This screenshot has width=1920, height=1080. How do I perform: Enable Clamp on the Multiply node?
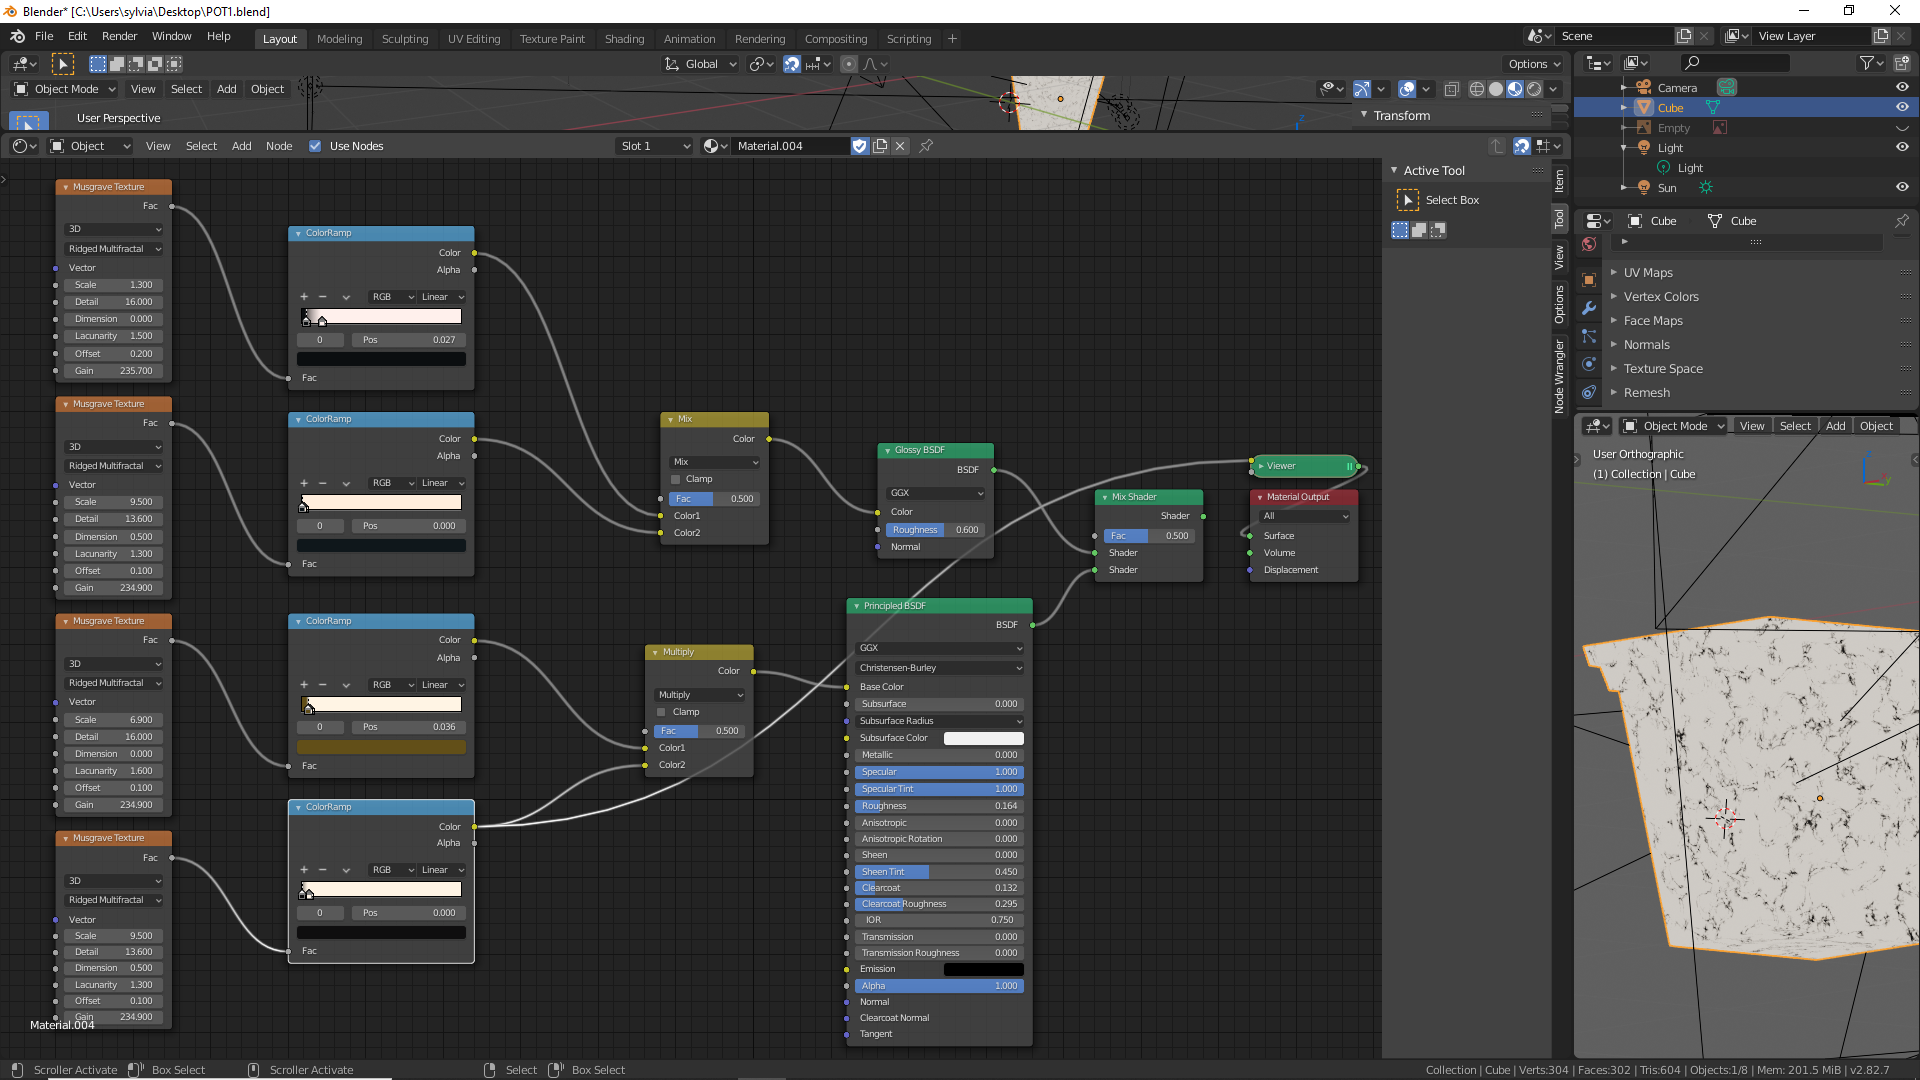pyautogui.click(x=661, y=712)
